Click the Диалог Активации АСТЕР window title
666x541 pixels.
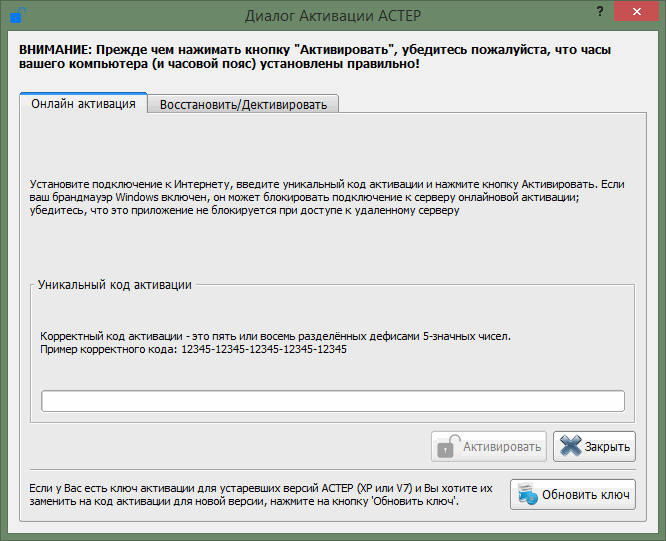333,16
